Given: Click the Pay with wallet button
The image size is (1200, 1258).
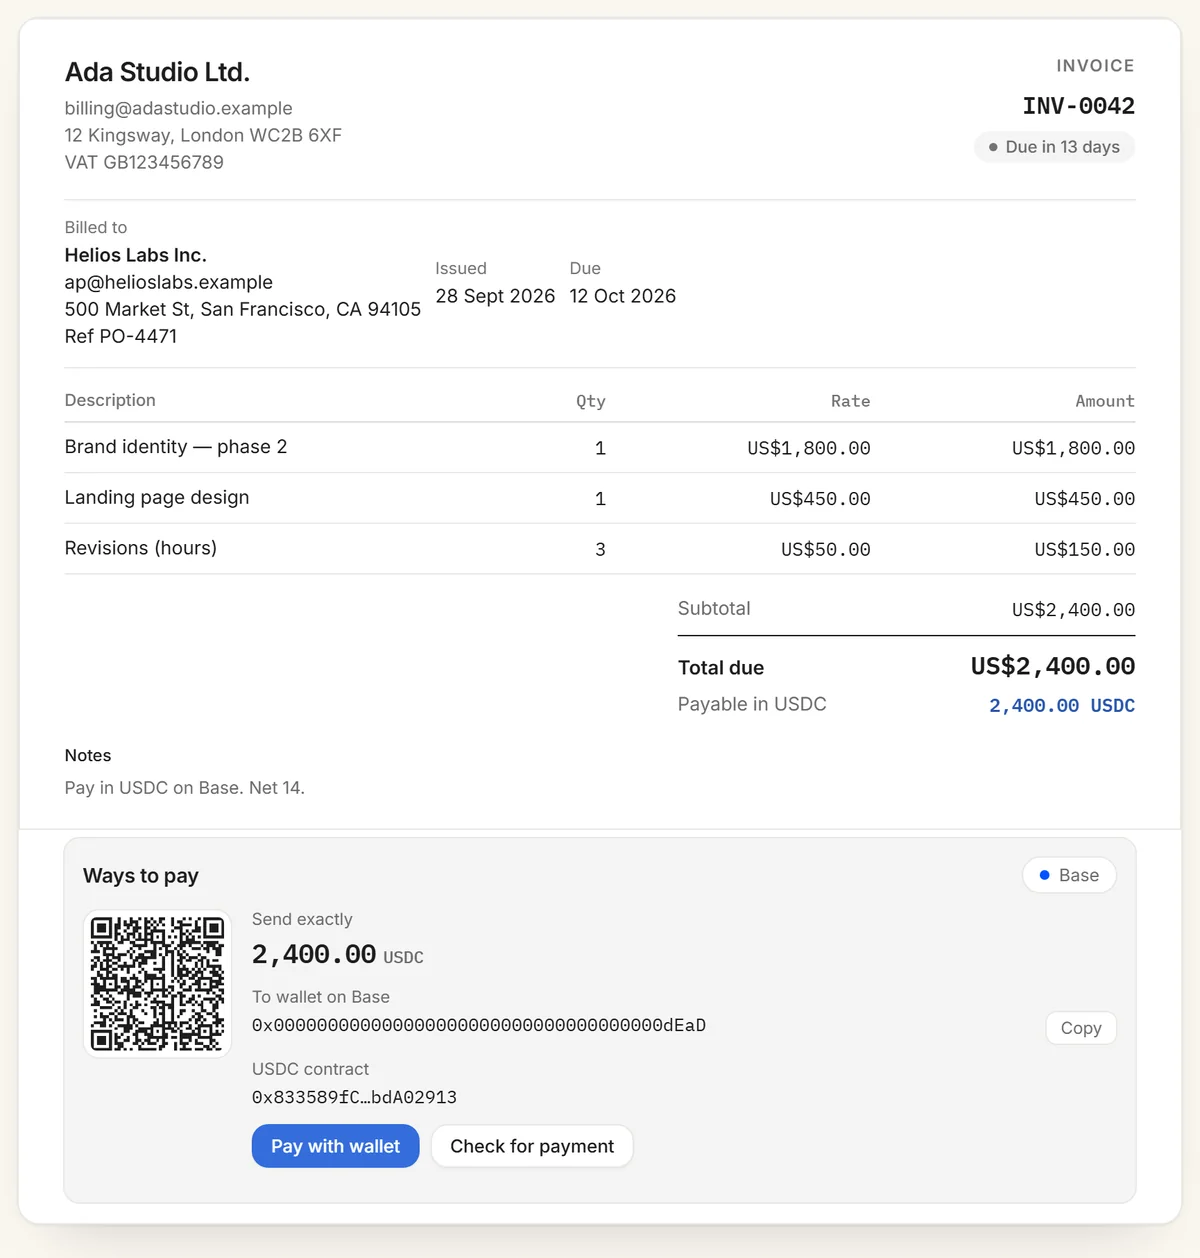Looking at the screenshot, I should [x=335, y=1146].
